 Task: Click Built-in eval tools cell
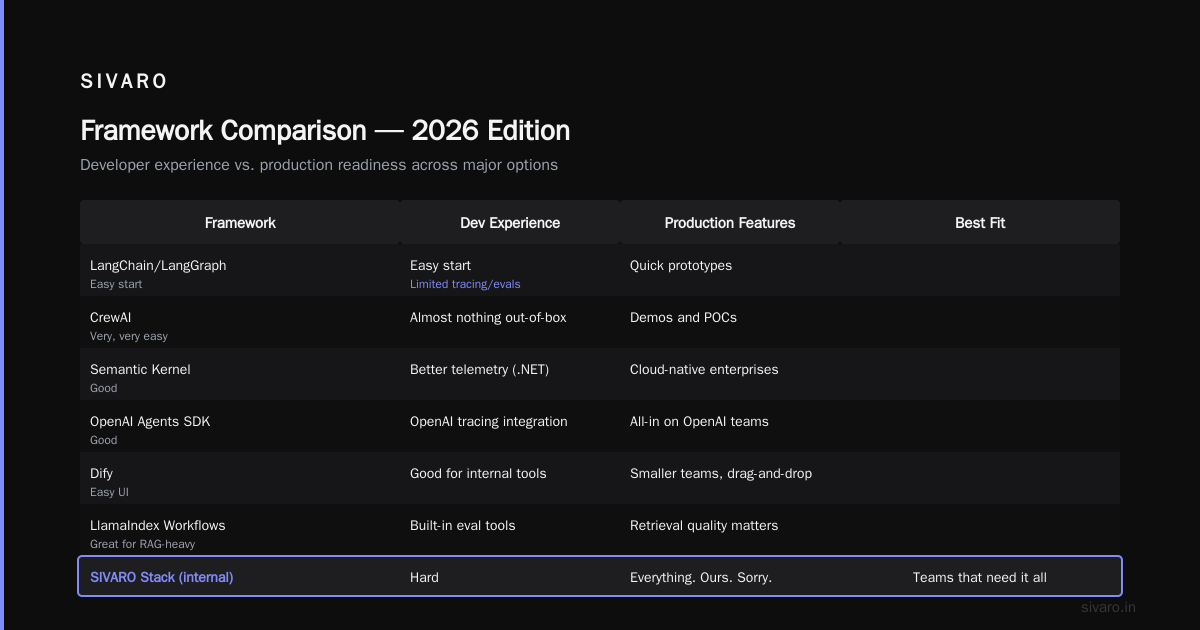(x=463, y=525)
